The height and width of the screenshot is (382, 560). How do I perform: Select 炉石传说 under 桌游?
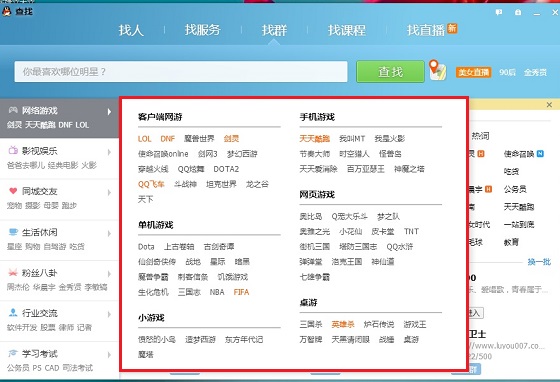pos(379,324)
